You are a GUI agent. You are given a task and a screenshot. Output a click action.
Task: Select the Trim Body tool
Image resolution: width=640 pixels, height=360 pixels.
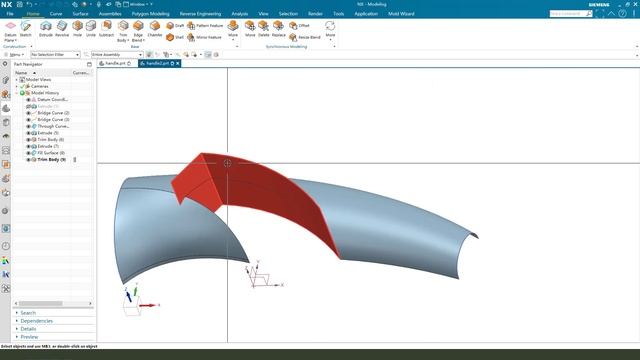tap(123, 31)
